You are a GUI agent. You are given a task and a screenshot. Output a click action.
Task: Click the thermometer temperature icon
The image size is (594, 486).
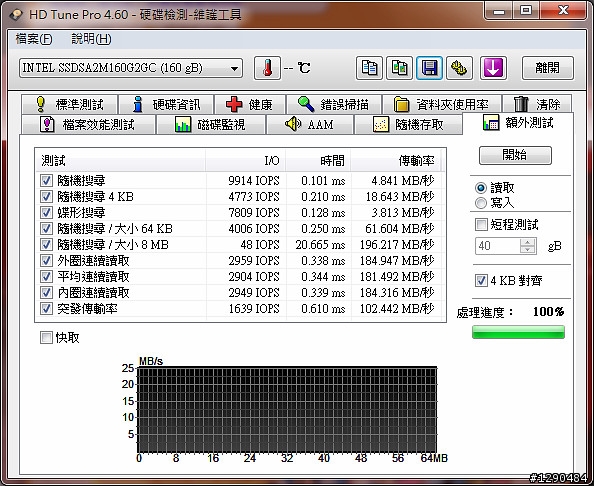pyautogui.click(x=267, y=69)
